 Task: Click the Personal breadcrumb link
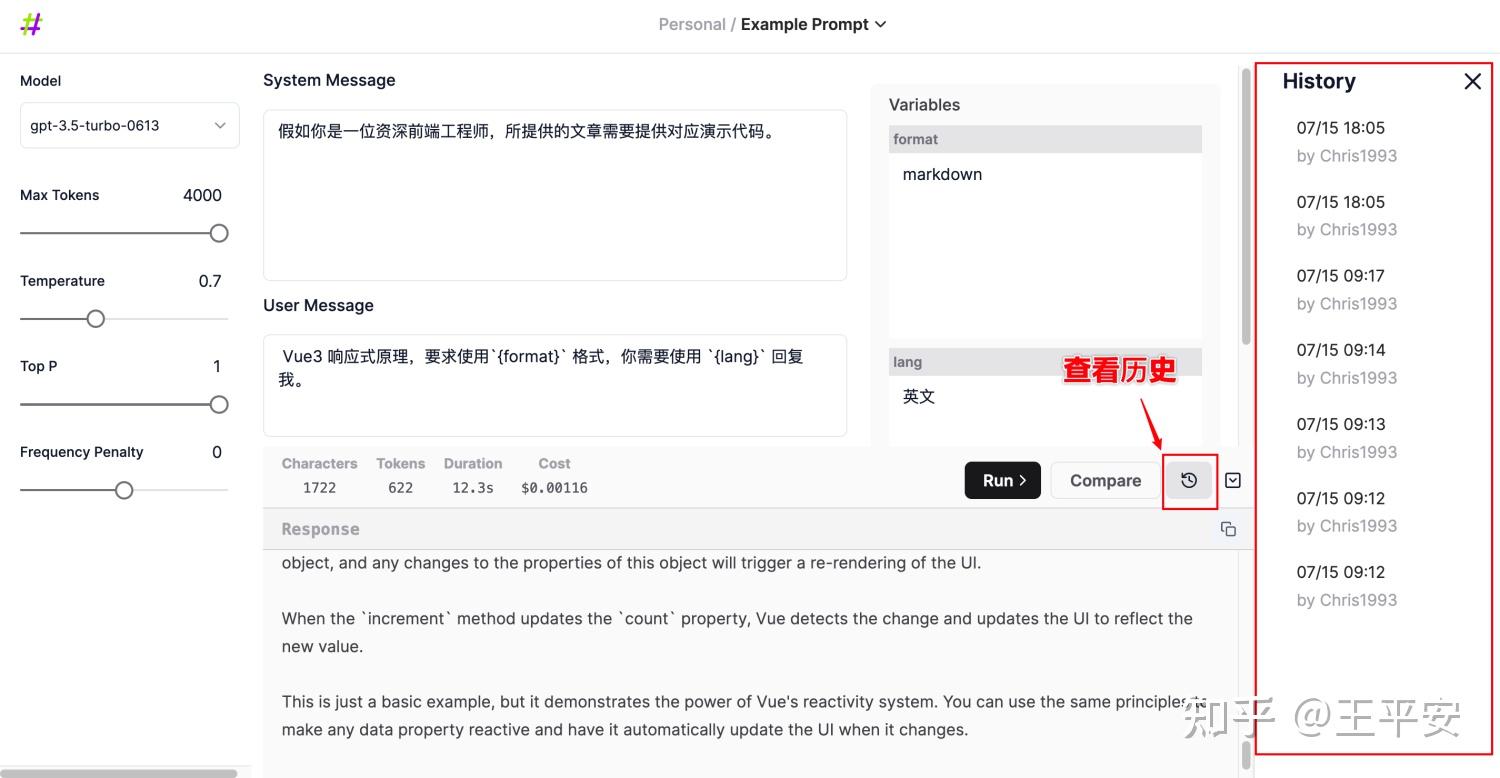[x=692, y=24]
